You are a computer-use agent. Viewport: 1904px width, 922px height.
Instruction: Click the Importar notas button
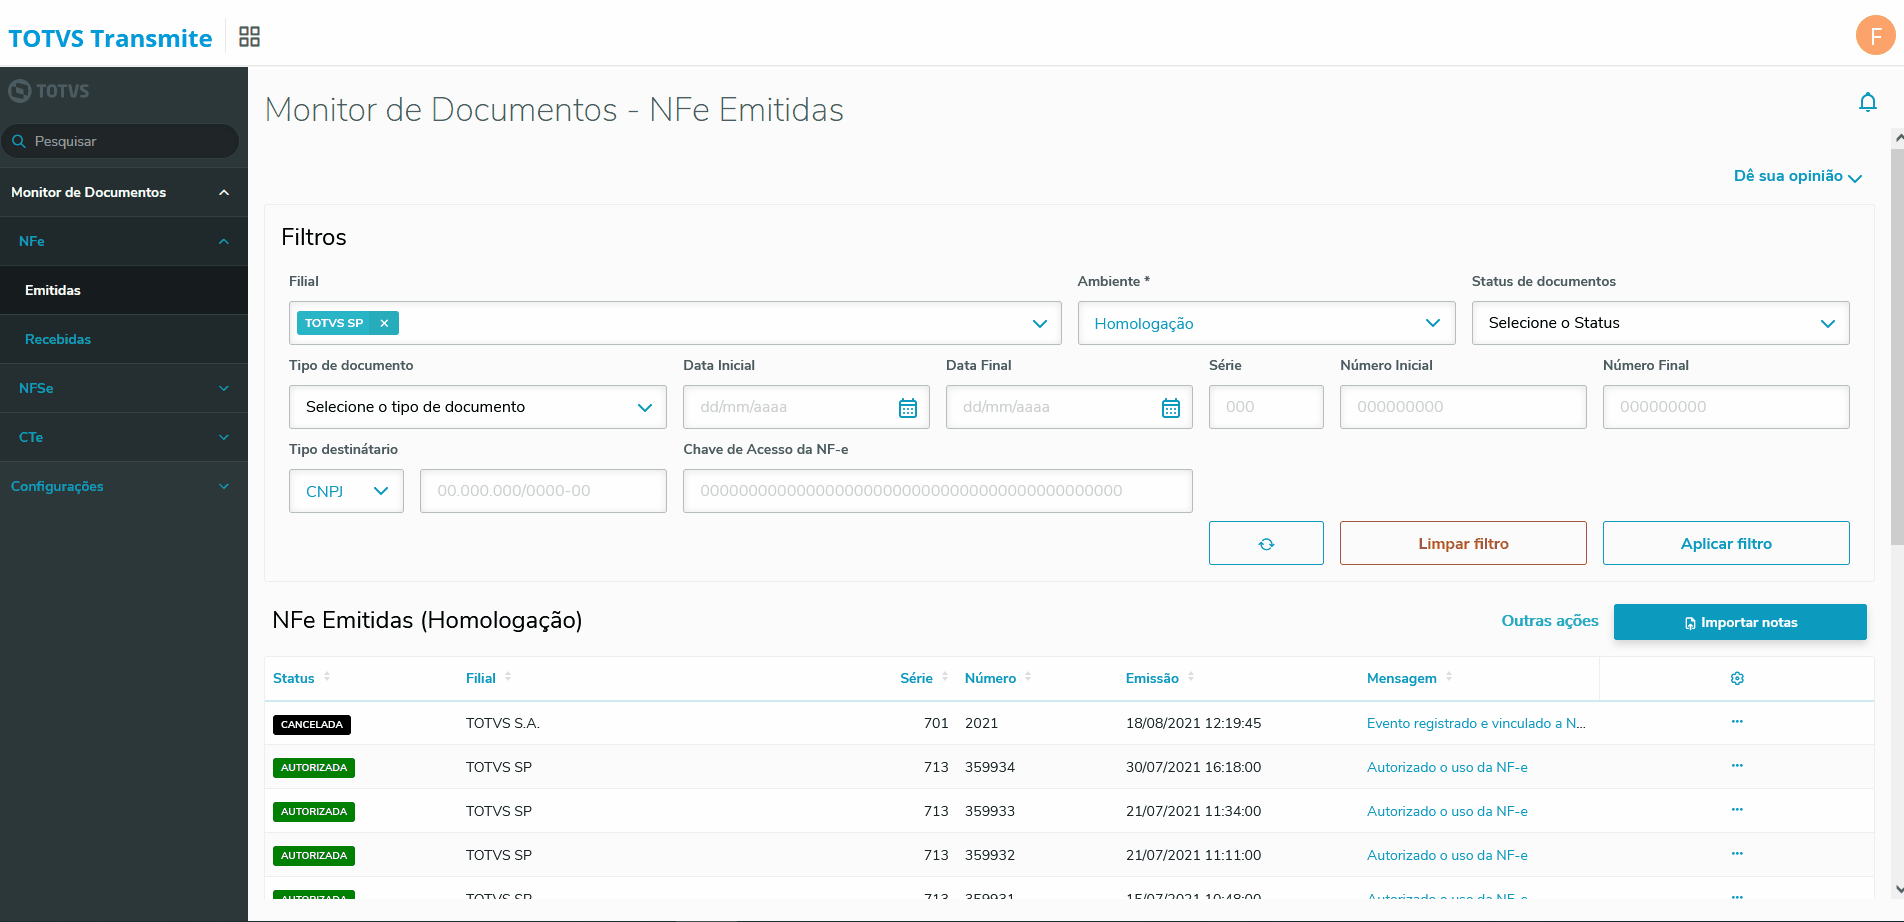[1740, 622]
